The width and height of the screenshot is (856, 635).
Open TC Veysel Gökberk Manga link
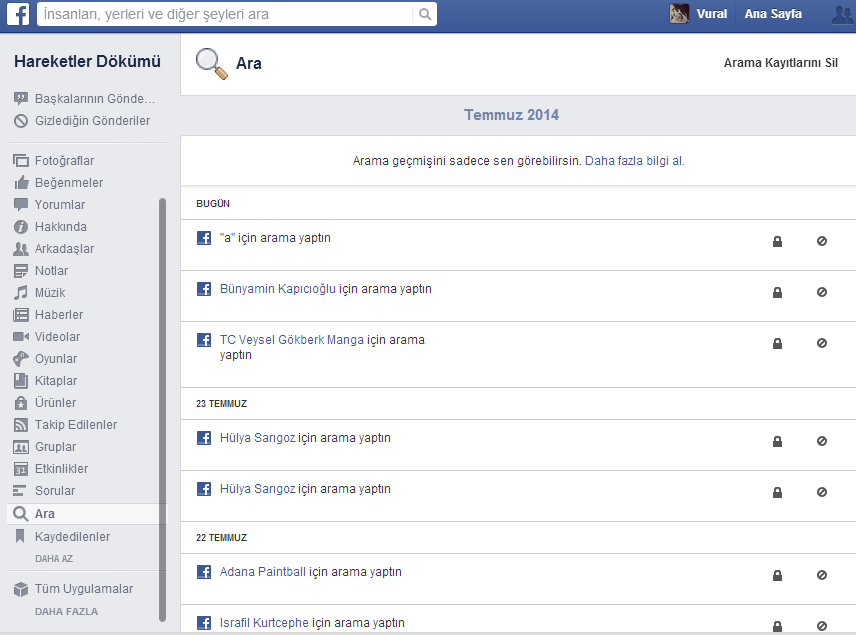coord(292,340)
